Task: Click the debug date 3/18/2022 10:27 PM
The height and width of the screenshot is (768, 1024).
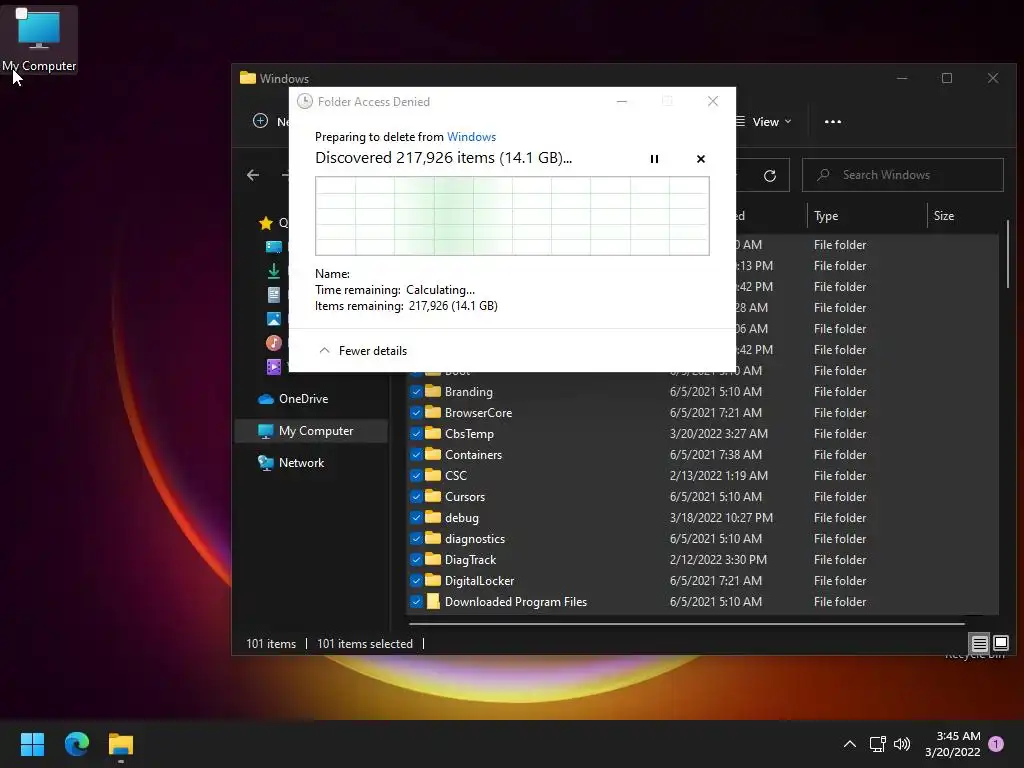Action: [x=721, y=518]
